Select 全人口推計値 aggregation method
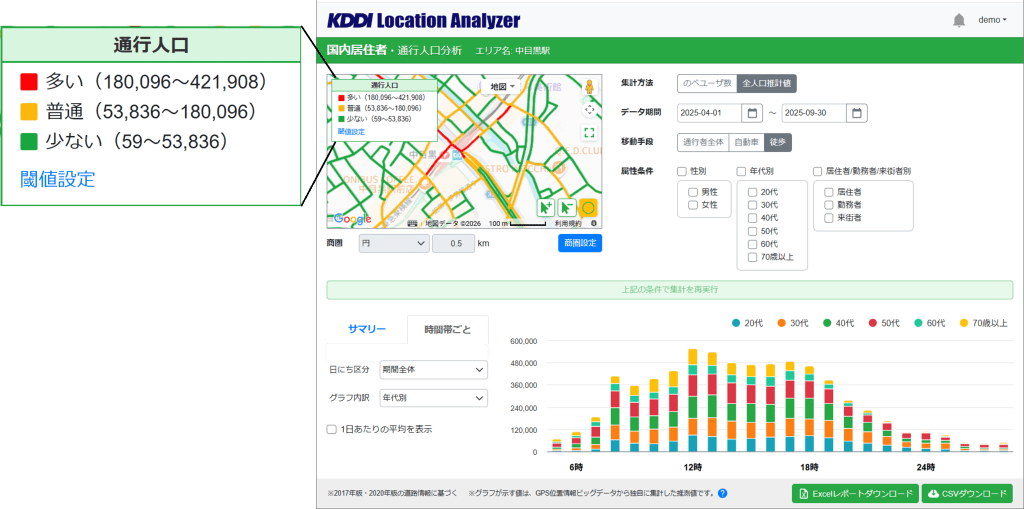This screenshot has width=1024, height=509. click(767, 84)
